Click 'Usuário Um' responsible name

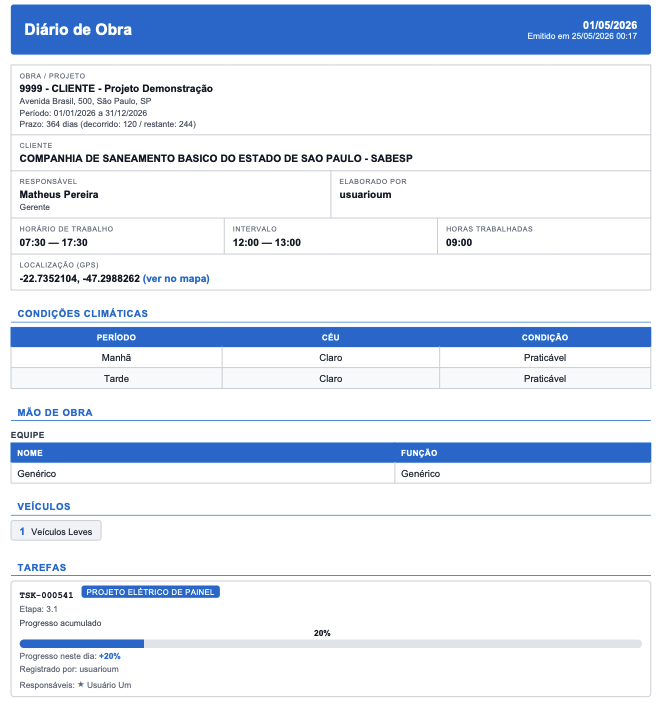pyautogui.click(x=109, y=685)
